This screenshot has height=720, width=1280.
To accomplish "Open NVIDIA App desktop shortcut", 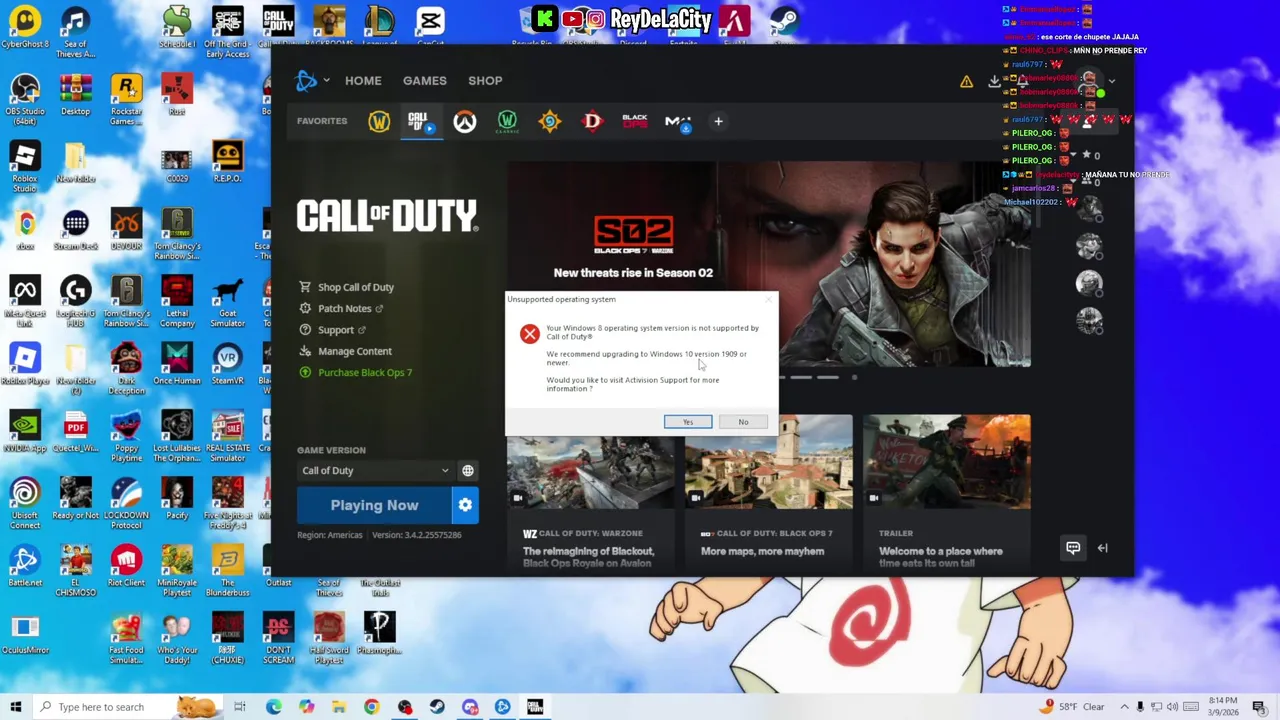I will point(25,431).
